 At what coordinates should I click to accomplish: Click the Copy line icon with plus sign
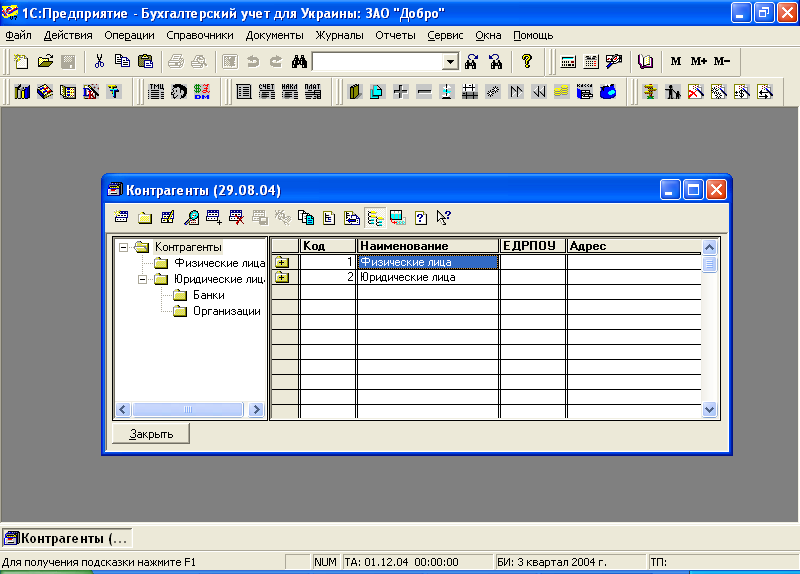click(x=214, y=218)
